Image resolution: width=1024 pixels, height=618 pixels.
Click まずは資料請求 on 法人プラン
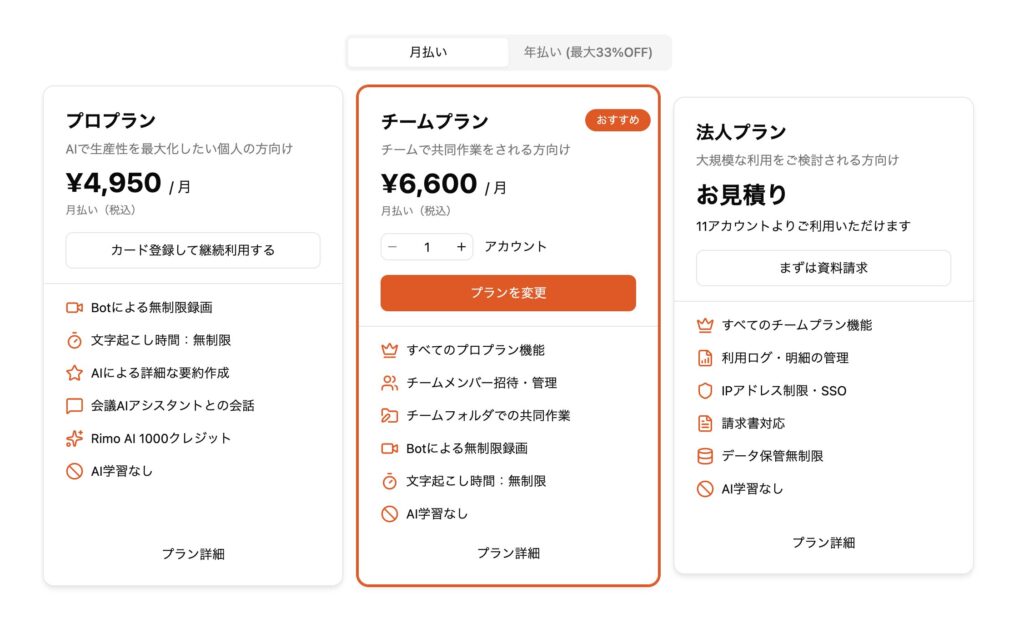point(823,267)
